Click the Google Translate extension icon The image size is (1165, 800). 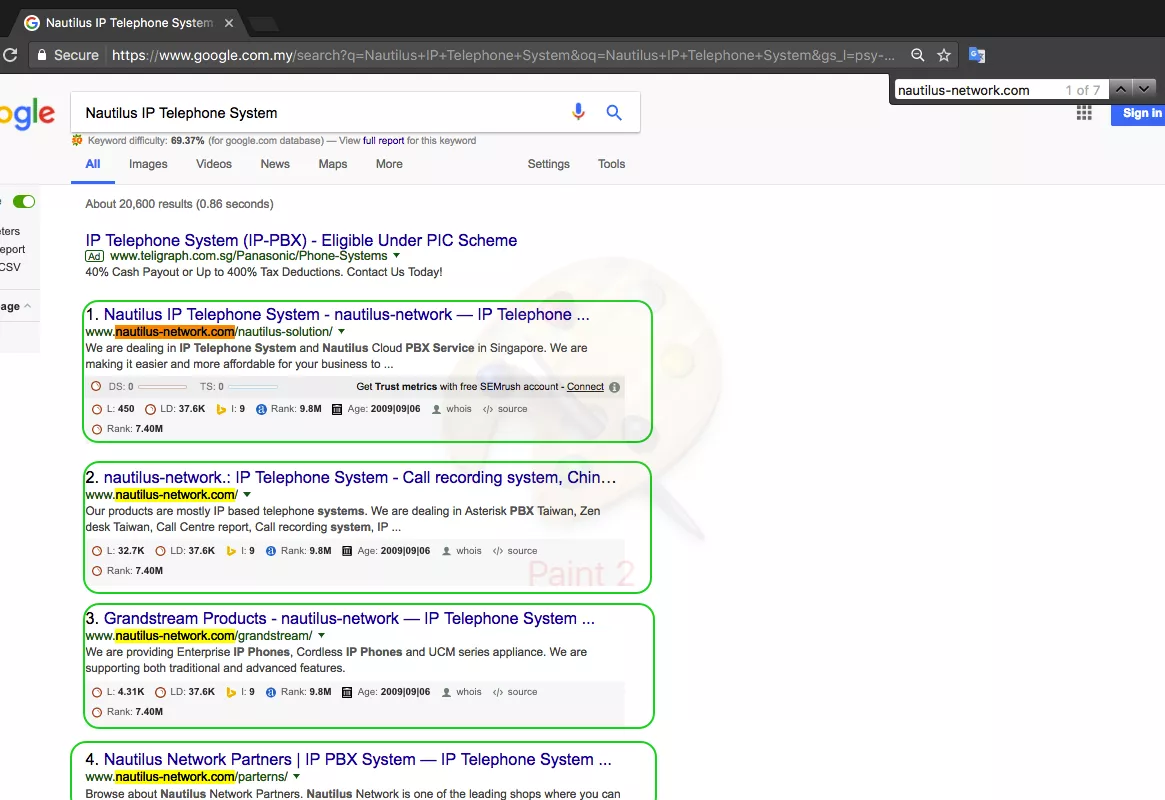[977, 55]
